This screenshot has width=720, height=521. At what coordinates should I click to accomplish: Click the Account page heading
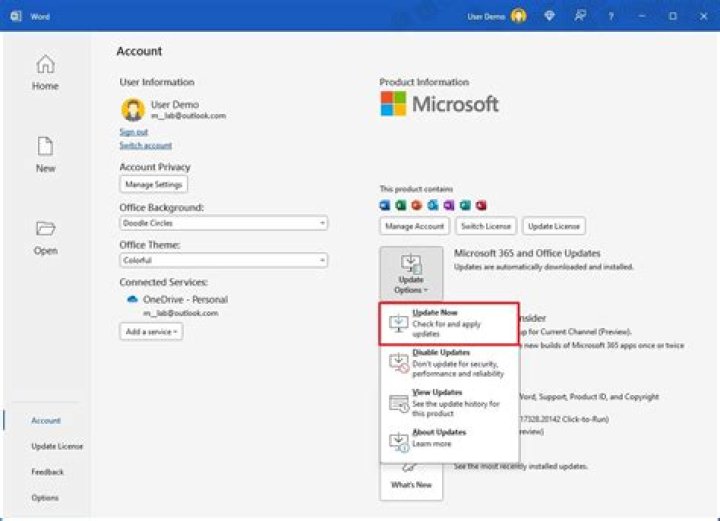[139, 51]
